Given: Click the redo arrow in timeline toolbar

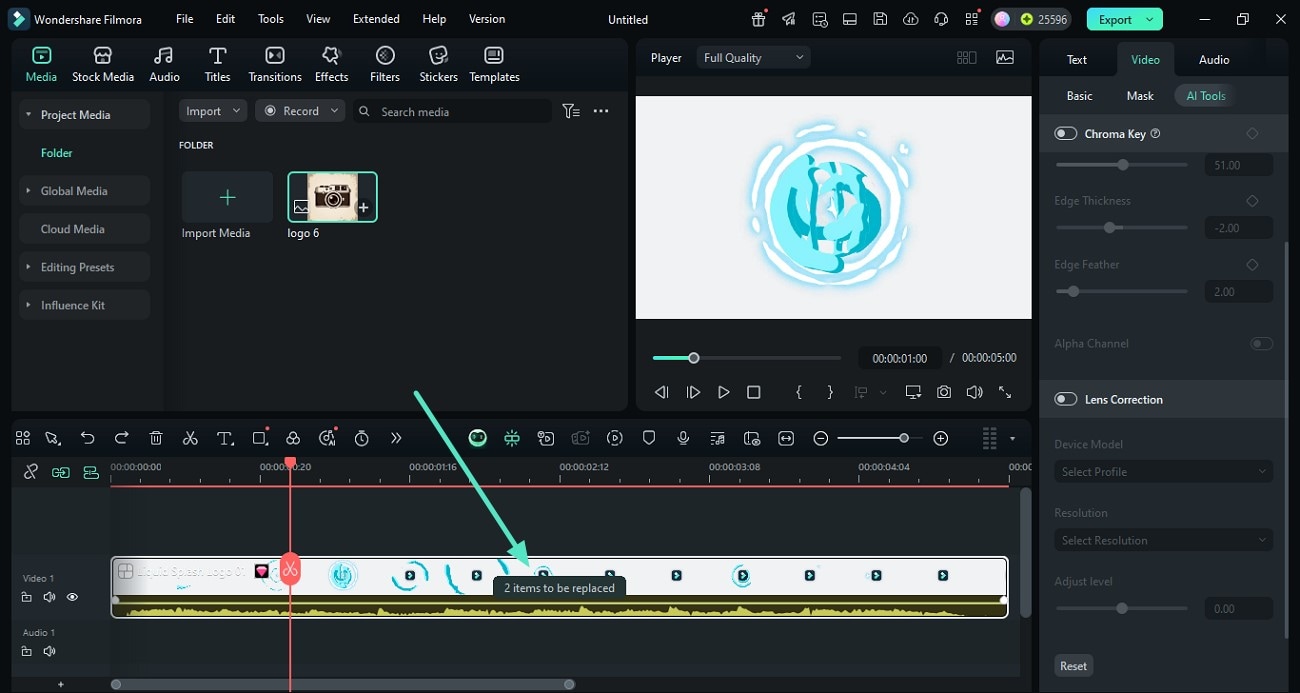Looking at the screenshot, I should tap(122, 438).
